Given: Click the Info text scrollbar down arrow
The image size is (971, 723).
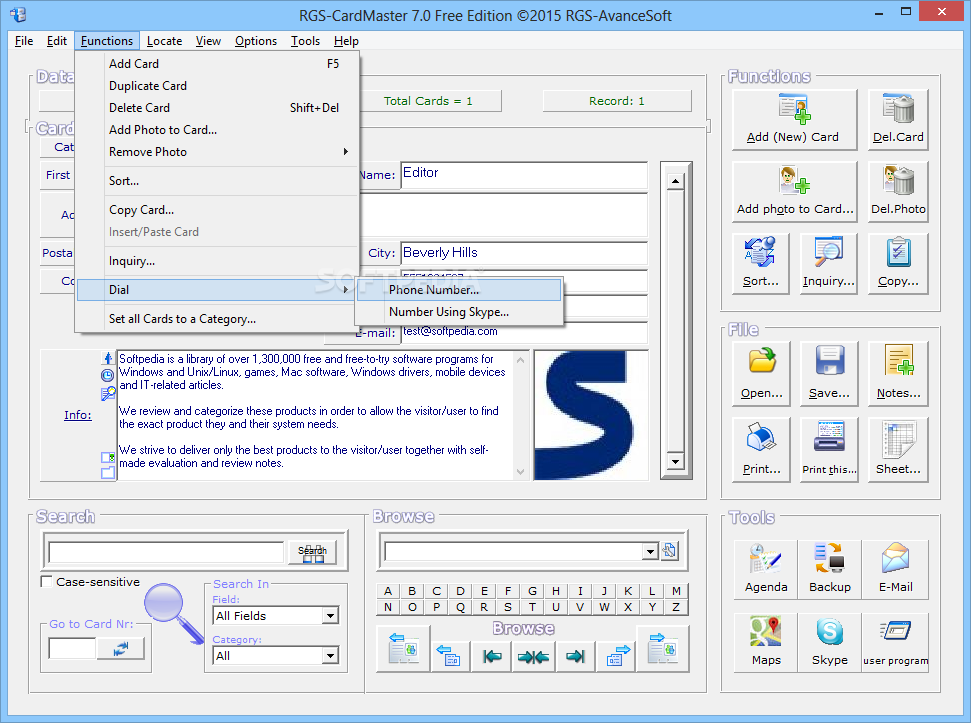Looking at the screenshot, I should 521,472.
